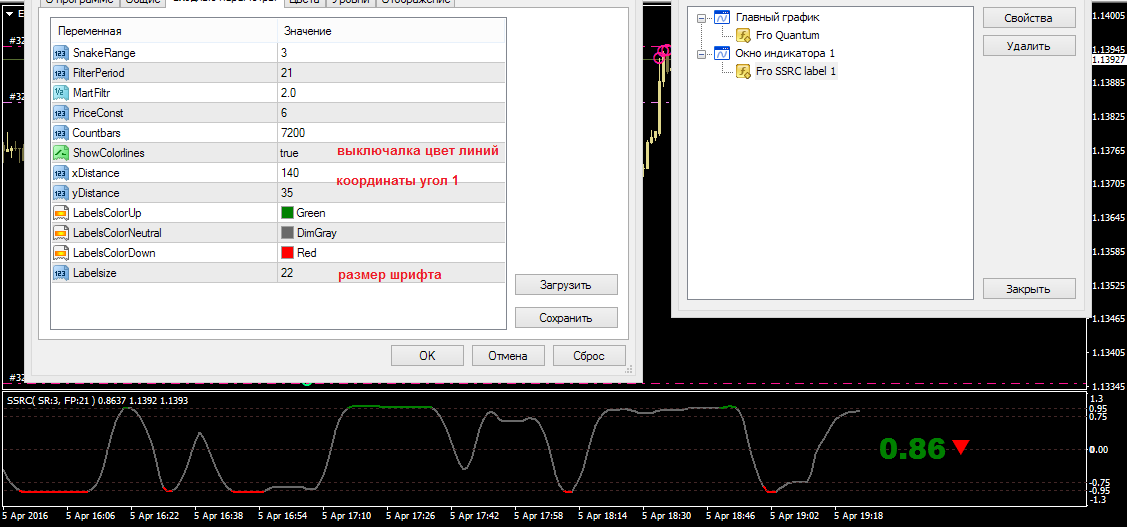Click the chart icon beside Главный график
This screenshot has height=527, width=1127.
pos(722,17)
